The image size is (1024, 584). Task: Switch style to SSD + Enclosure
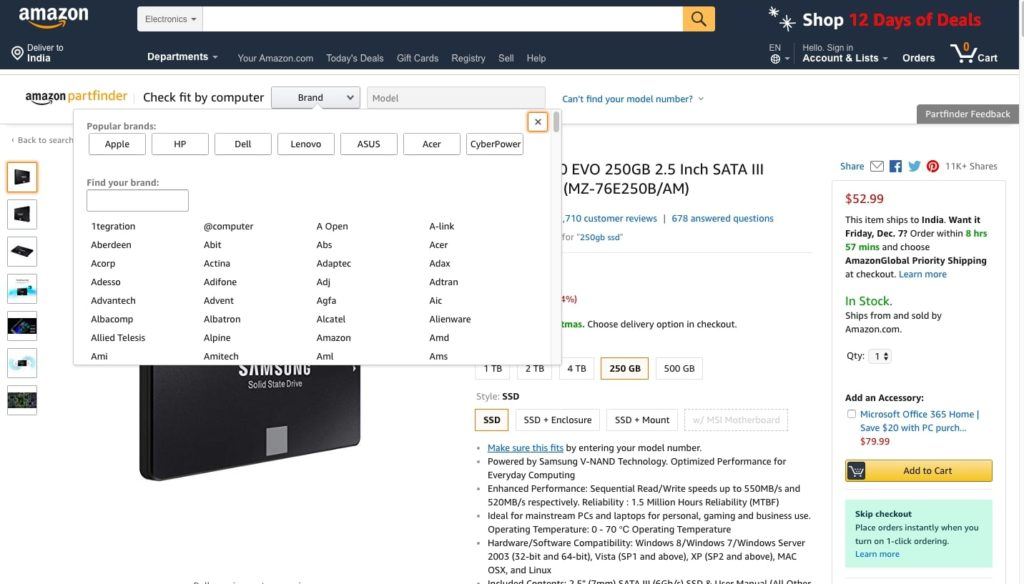[x=557, y=419]
